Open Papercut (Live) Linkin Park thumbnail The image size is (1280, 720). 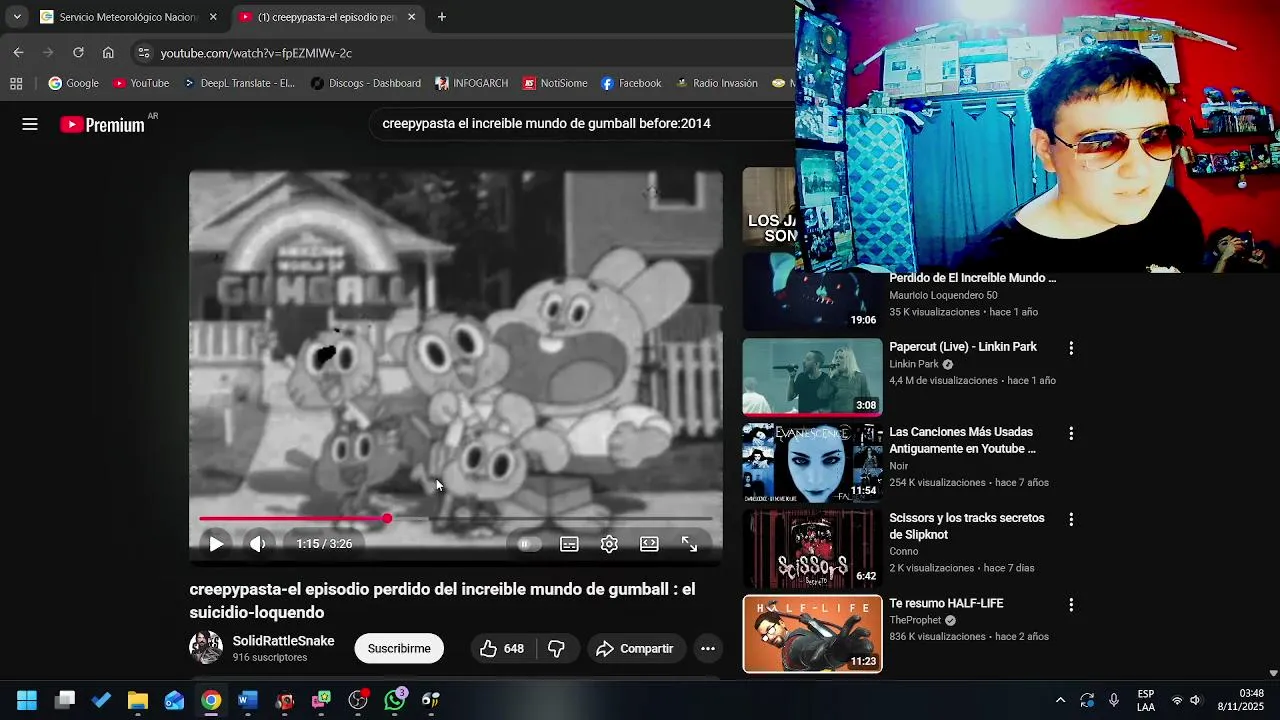tap(812, 377)
